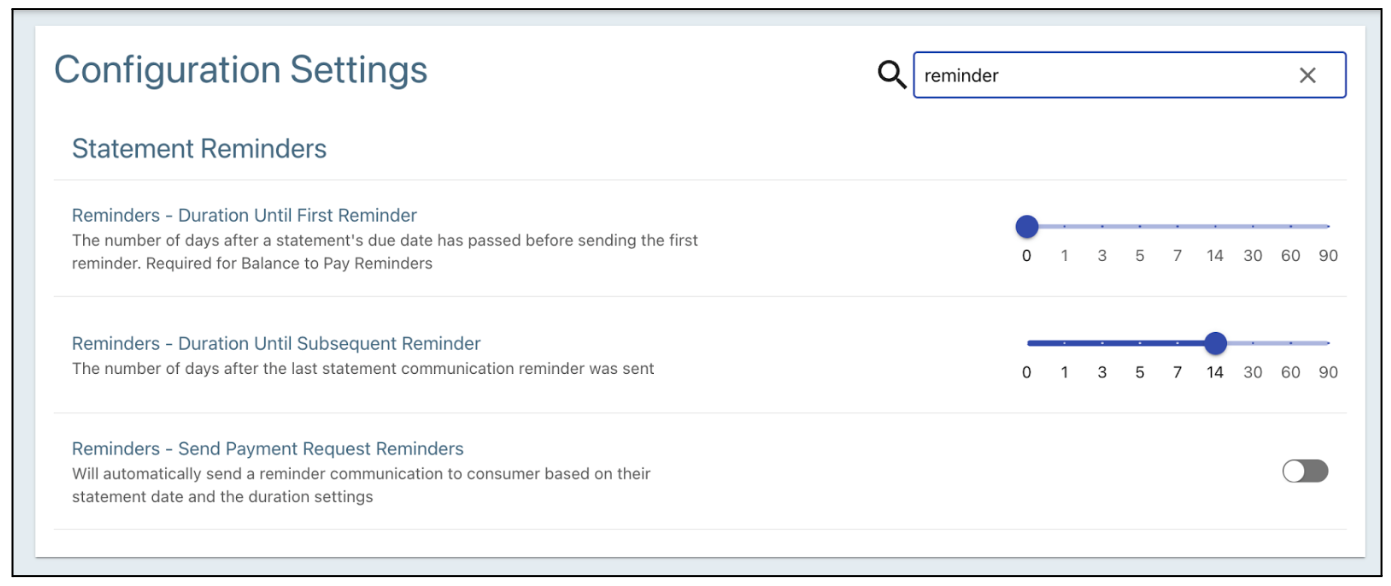Image resolution: width=1391 pixels, height=586 pixels.
Task: Set Subsequent Reminder slider to 30
Action: (1253, 343)
